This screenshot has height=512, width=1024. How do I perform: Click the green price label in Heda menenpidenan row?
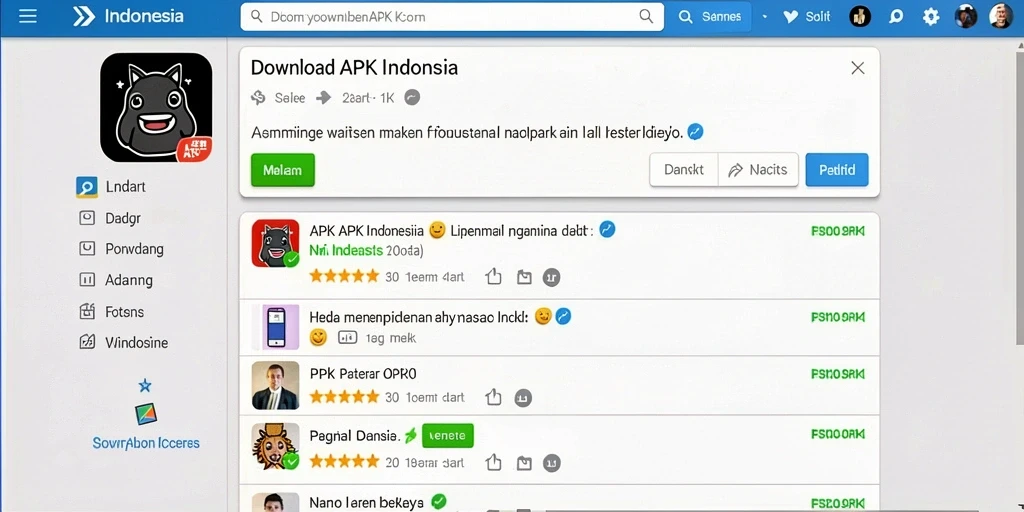838,317
